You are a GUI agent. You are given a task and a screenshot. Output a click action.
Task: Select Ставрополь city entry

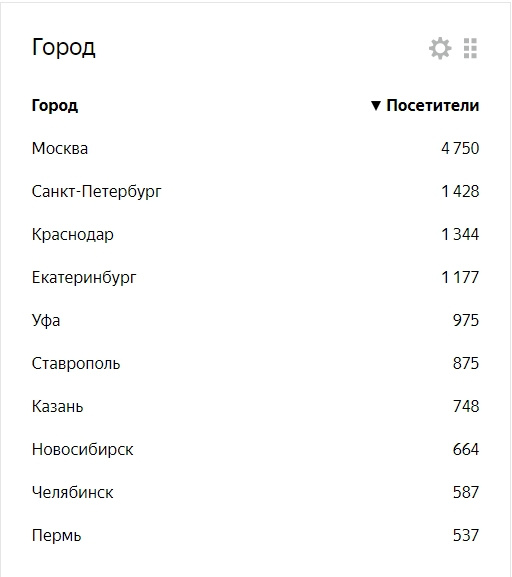(76, 364)
